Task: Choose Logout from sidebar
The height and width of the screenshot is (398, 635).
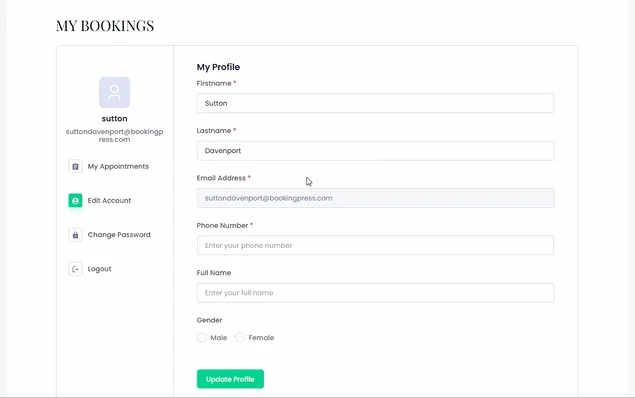Action: [100, 269]
